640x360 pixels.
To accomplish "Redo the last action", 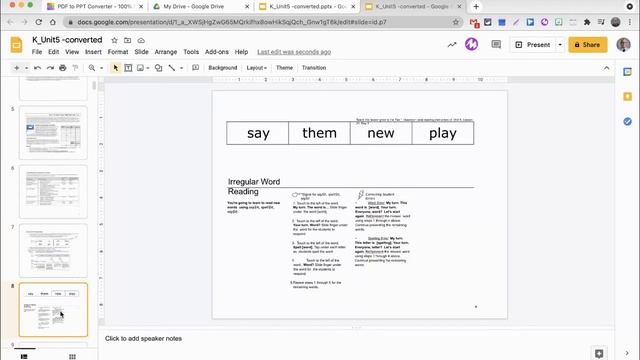I will click(50, 68).
